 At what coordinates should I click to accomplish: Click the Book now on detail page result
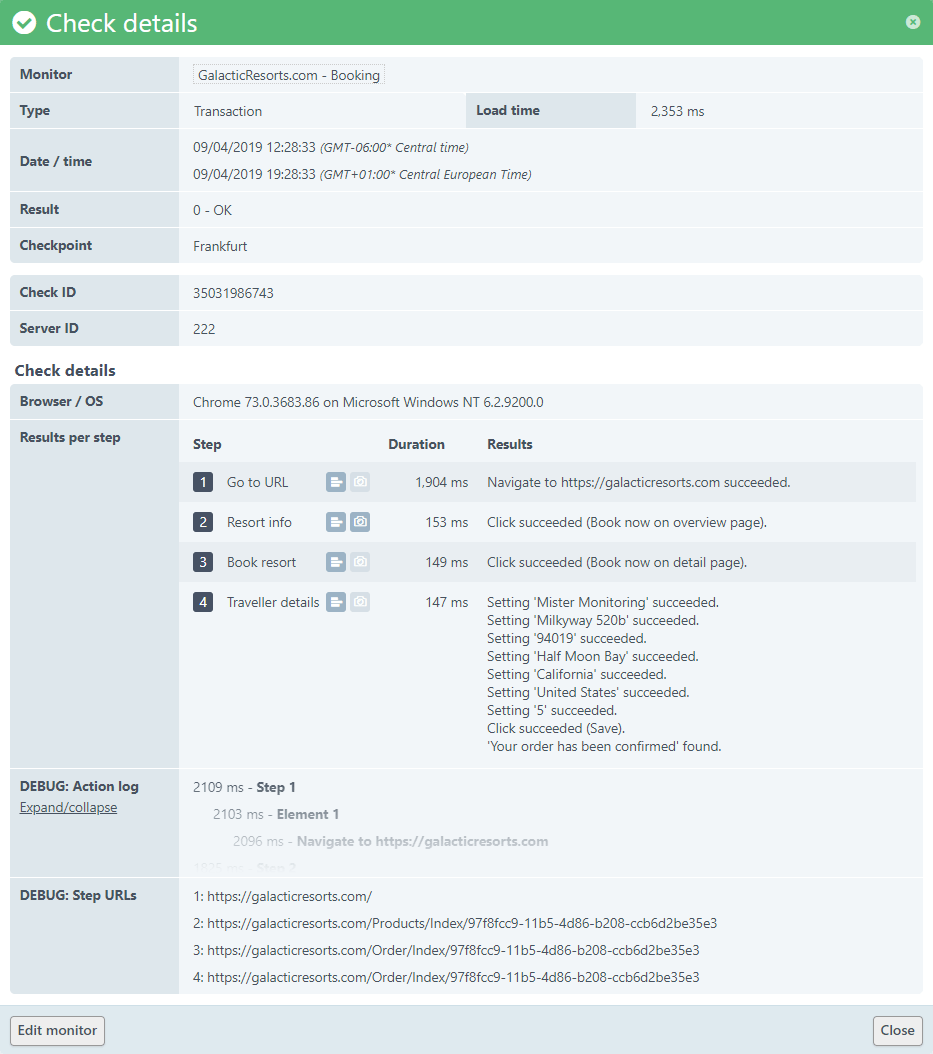[x=617, y=563]
